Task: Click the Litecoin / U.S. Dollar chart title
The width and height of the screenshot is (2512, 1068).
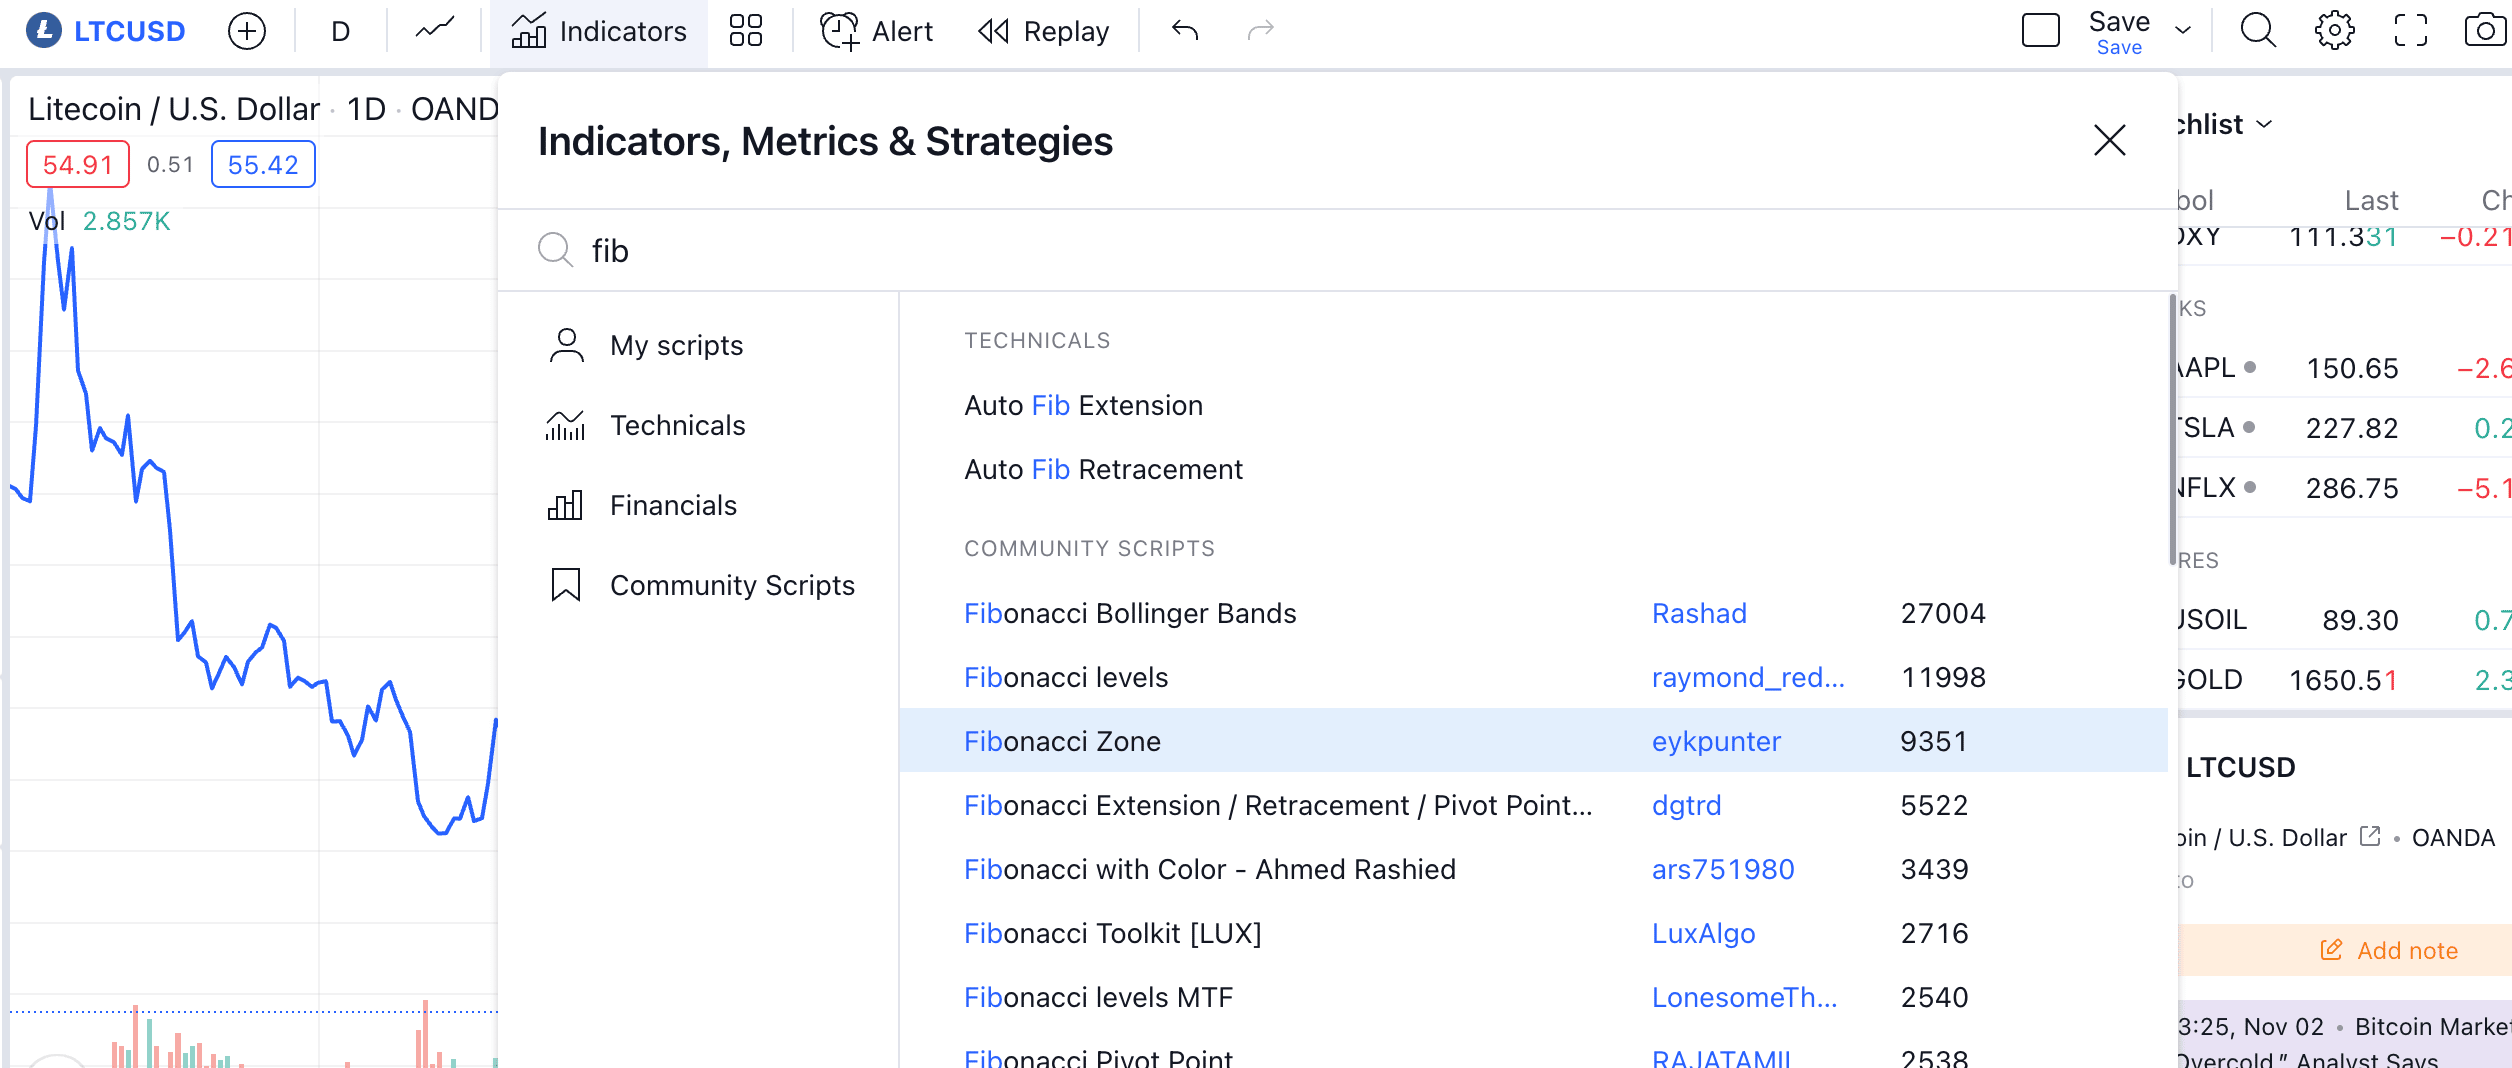Action: click(x=174, y=108)
